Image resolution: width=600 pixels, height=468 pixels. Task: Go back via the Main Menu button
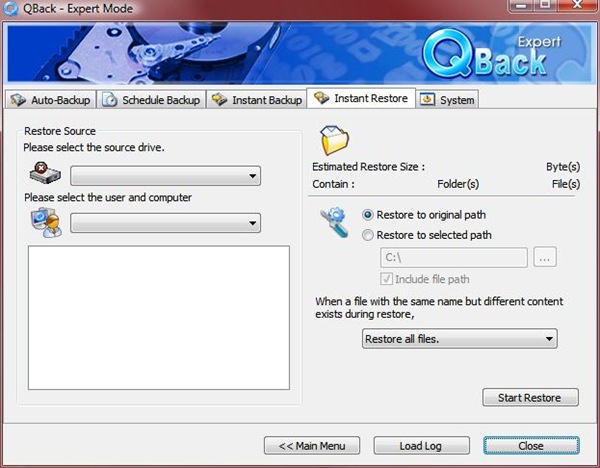311,445
